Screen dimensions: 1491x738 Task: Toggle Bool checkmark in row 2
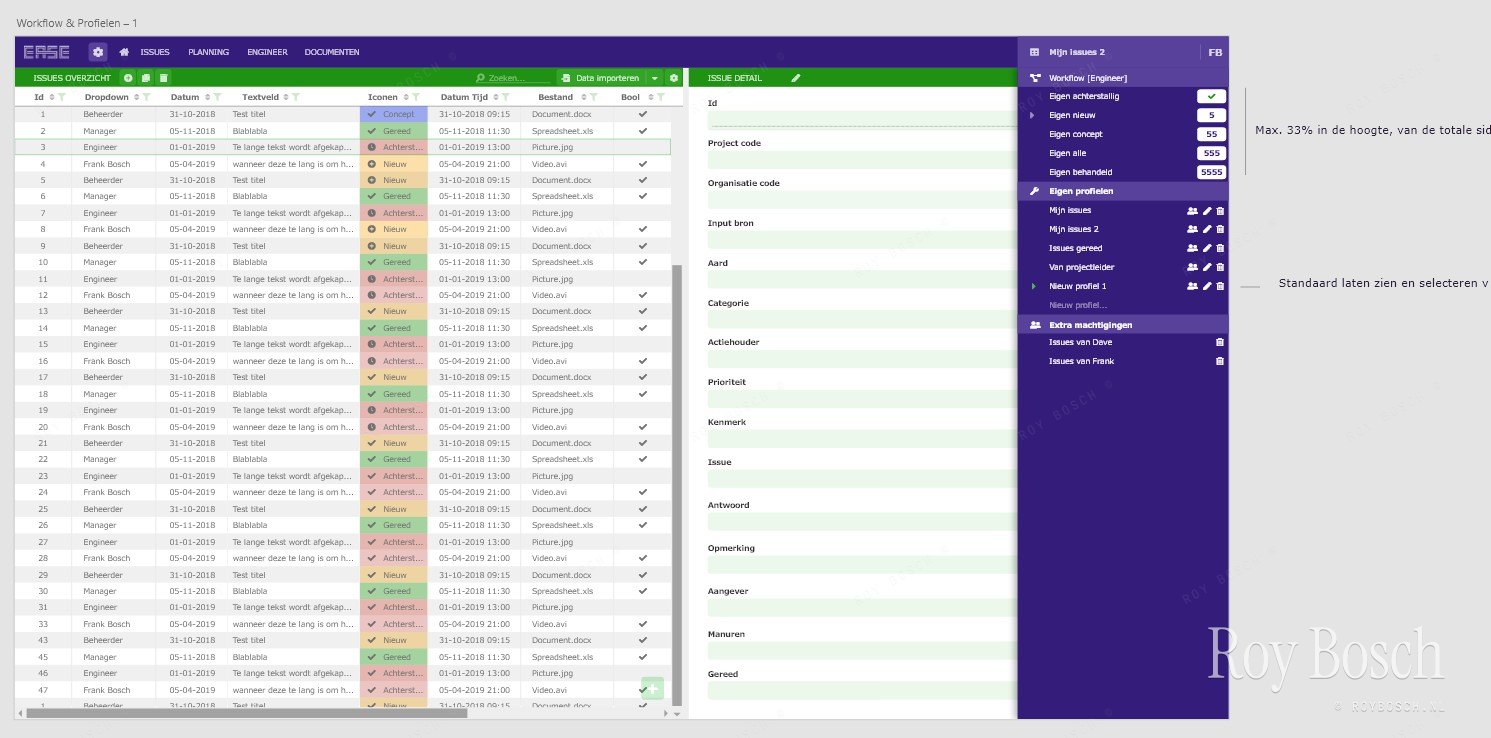pos(643,131)
